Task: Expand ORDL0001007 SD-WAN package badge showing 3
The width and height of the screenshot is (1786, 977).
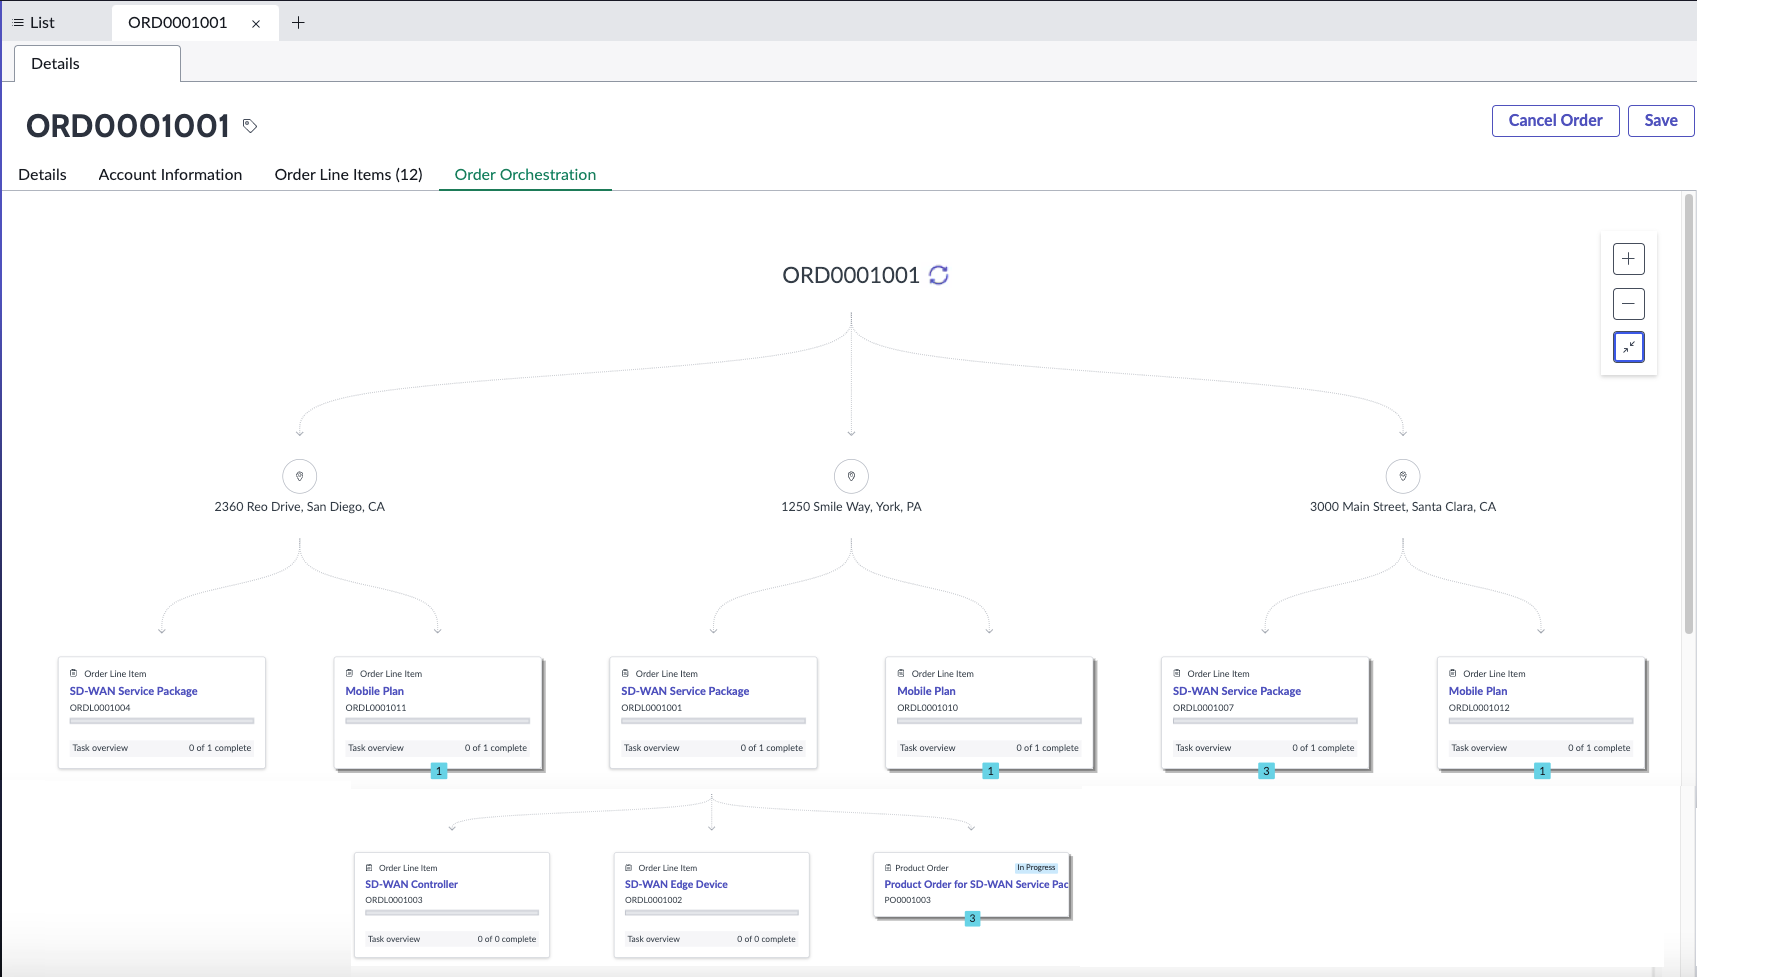Action: [1267, 771]
